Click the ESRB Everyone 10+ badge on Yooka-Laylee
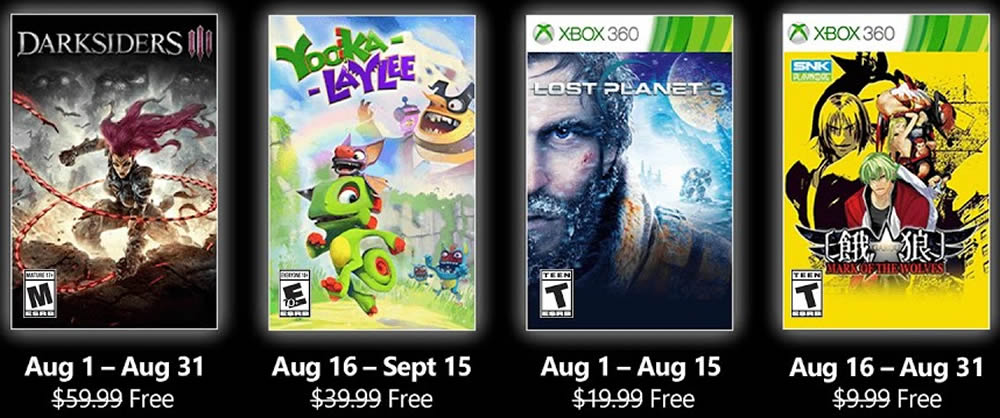This screenshot has height=418, width=1000. pyautogui.click(x=295, y=294)
